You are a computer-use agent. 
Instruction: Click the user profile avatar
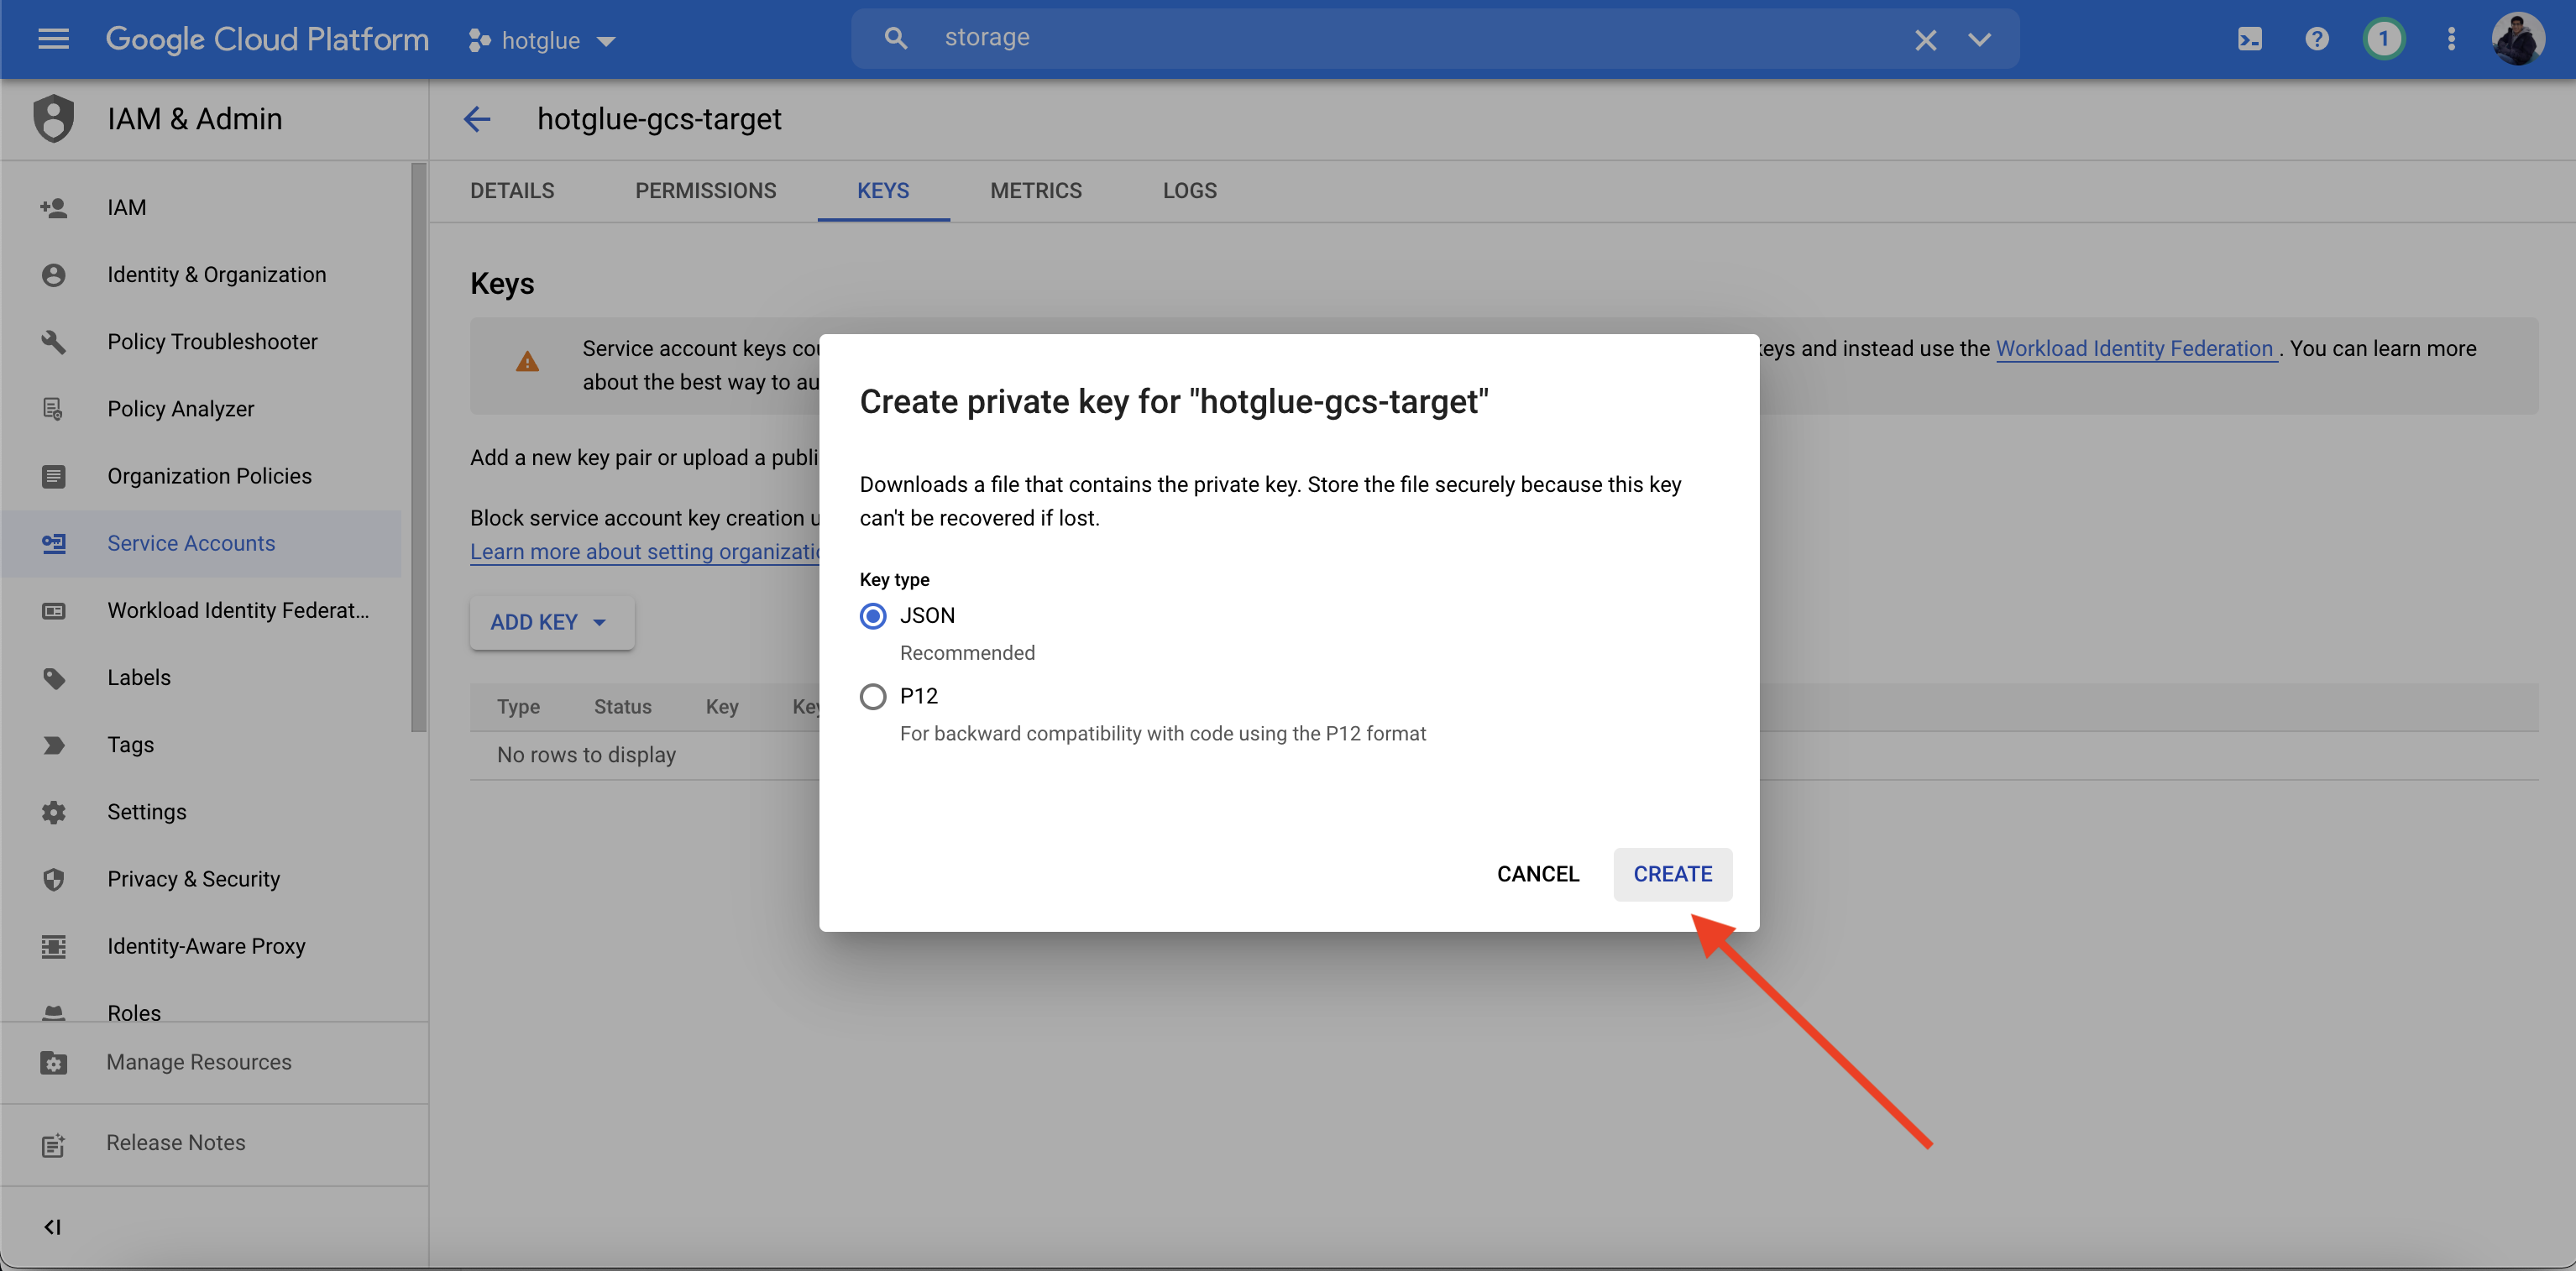point(2517,39)
